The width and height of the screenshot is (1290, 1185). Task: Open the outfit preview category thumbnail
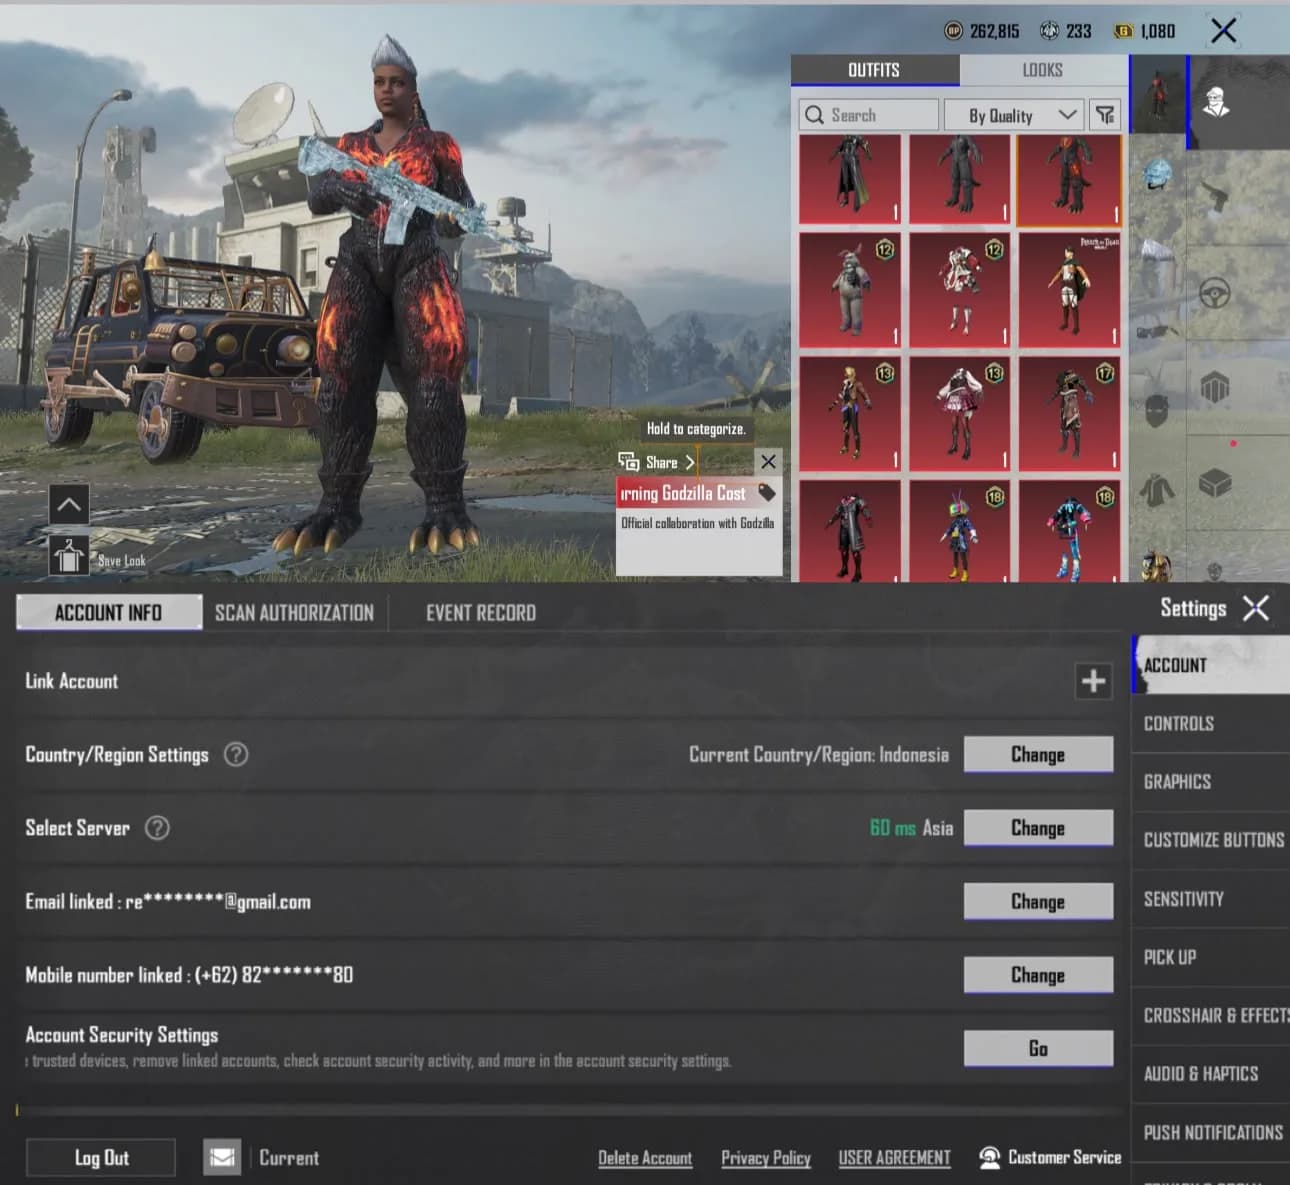1158,94
